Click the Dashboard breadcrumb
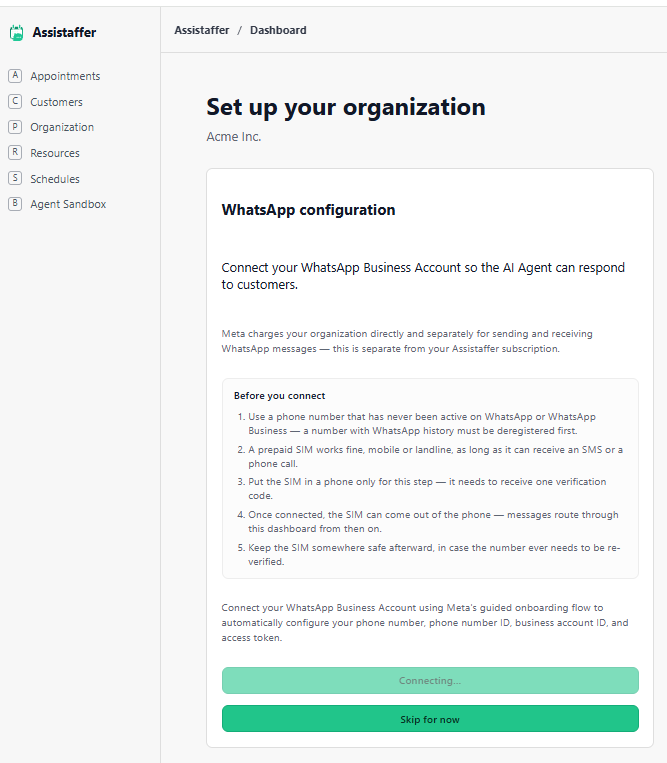The height and width of the screenshot is (763, 667). 278,30
